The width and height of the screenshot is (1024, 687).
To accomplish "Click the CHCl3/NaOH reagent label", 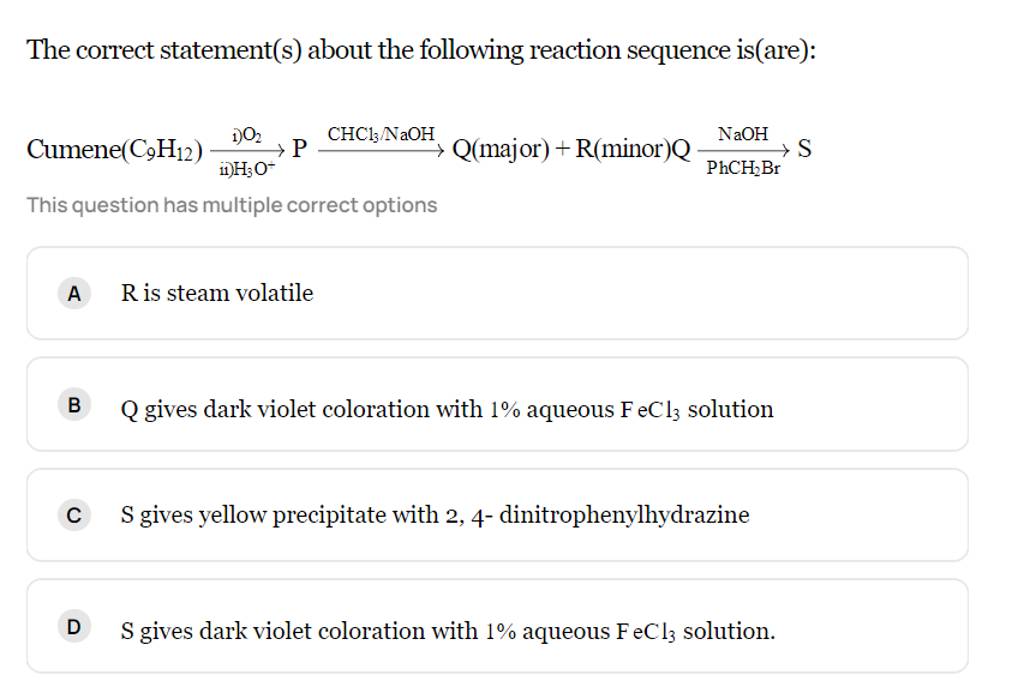I will click(382, 133).
